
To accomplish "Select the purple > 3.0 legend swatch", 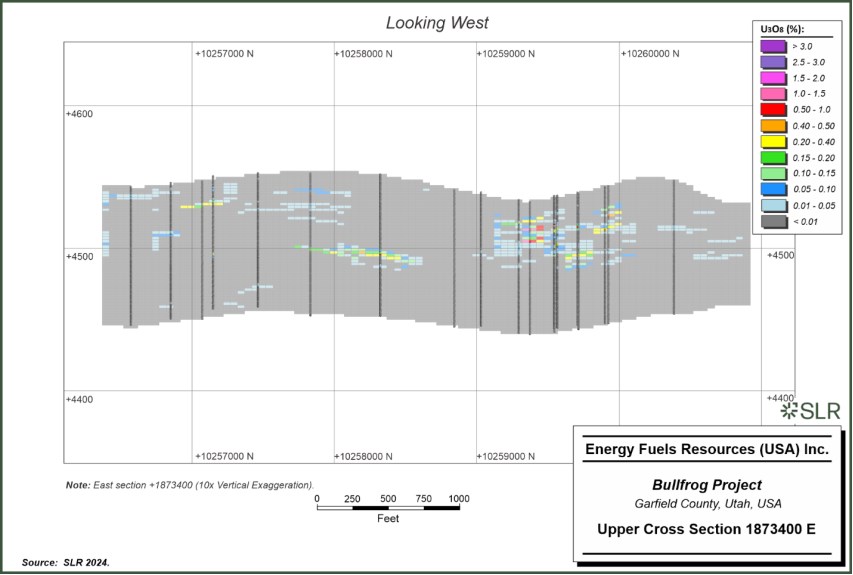I will 772,46.
